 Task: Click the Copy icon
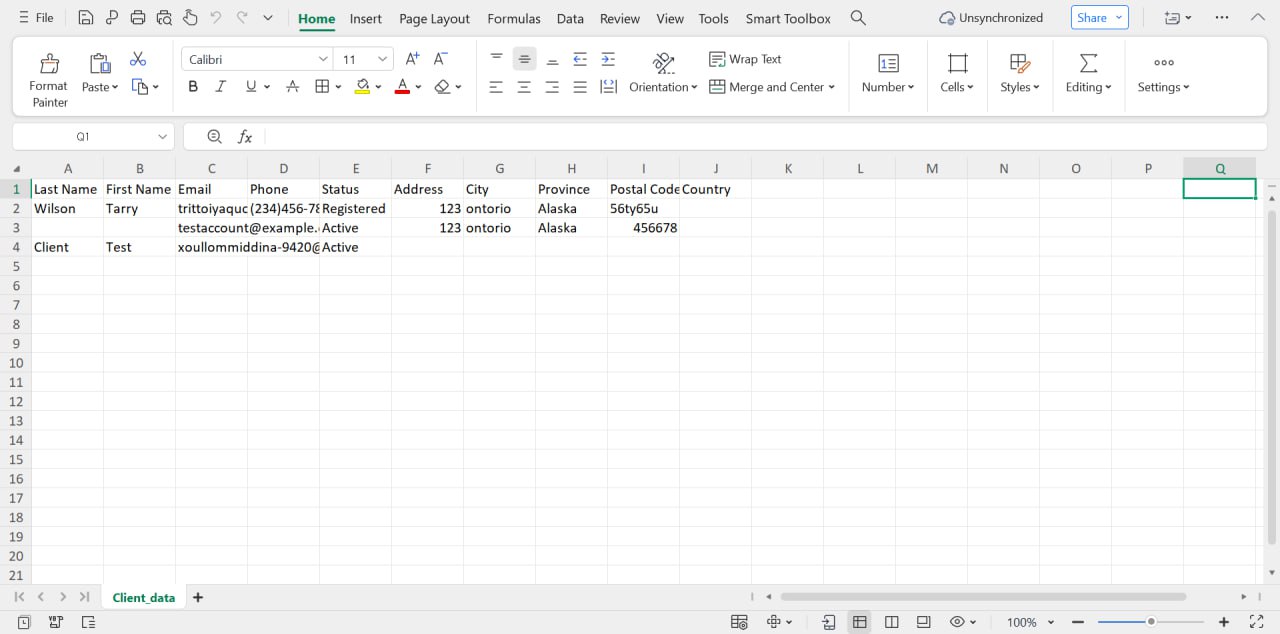pos(140,87)
